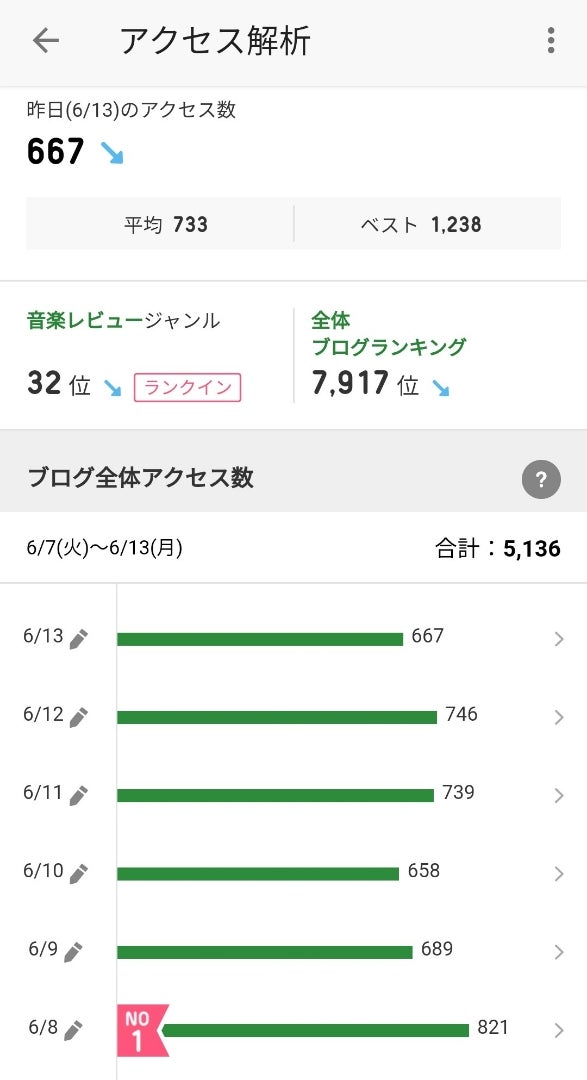Viewport: 587px width, 1080px height.
Task: Select the 6/12 bar showing 746
Action: (x=277, y=717)
